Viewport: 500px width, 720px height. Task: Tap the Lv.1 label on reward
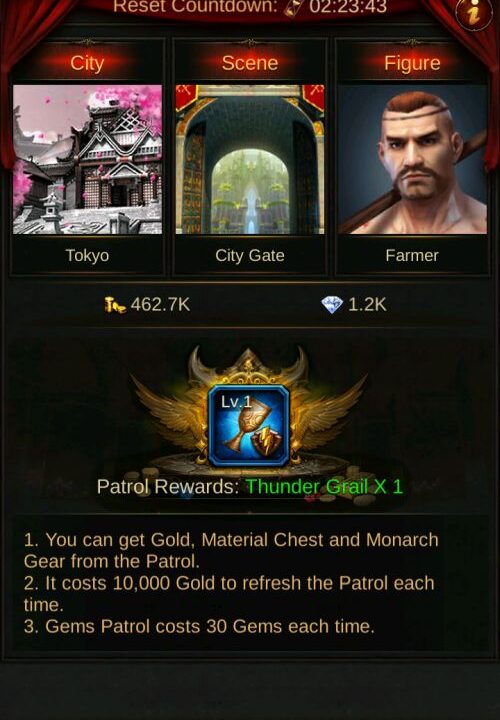236,402
